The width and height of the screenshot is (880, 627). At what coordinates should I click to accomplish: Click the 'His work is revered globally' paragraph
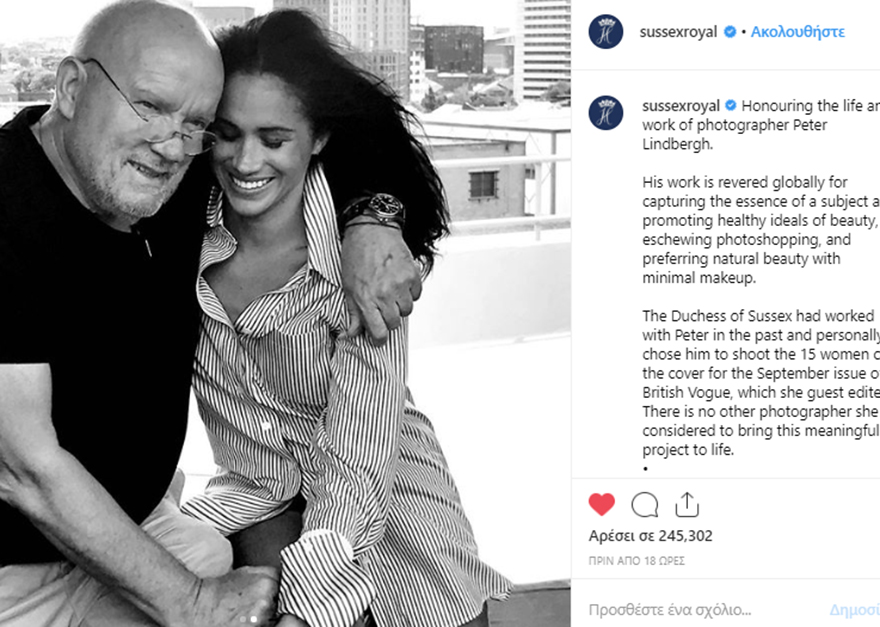click(761, 230)
